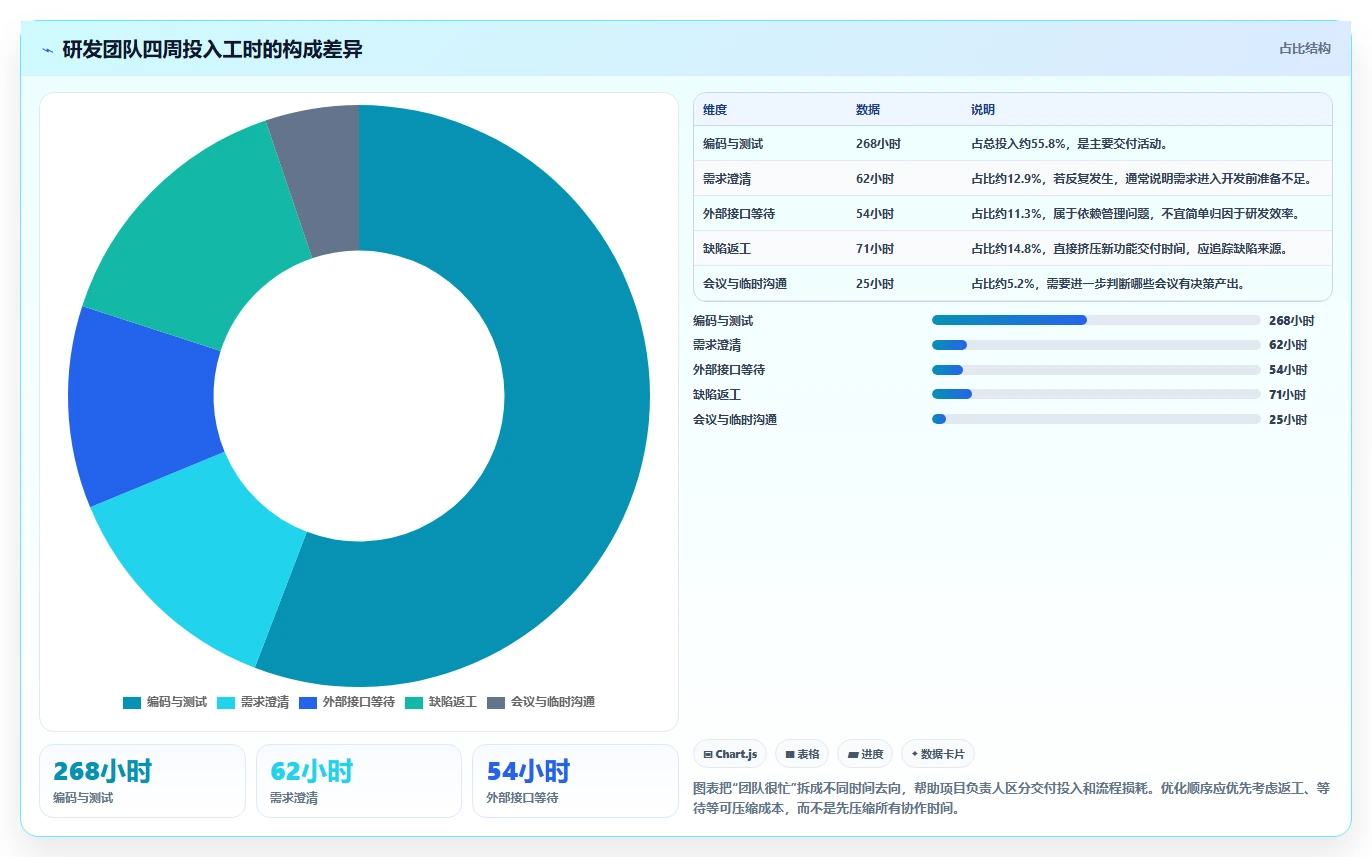The width and height of the screenshot is (1372, 857).
Task: Click the 71小时 value beside the progress bars
Action: point(1288,395)
